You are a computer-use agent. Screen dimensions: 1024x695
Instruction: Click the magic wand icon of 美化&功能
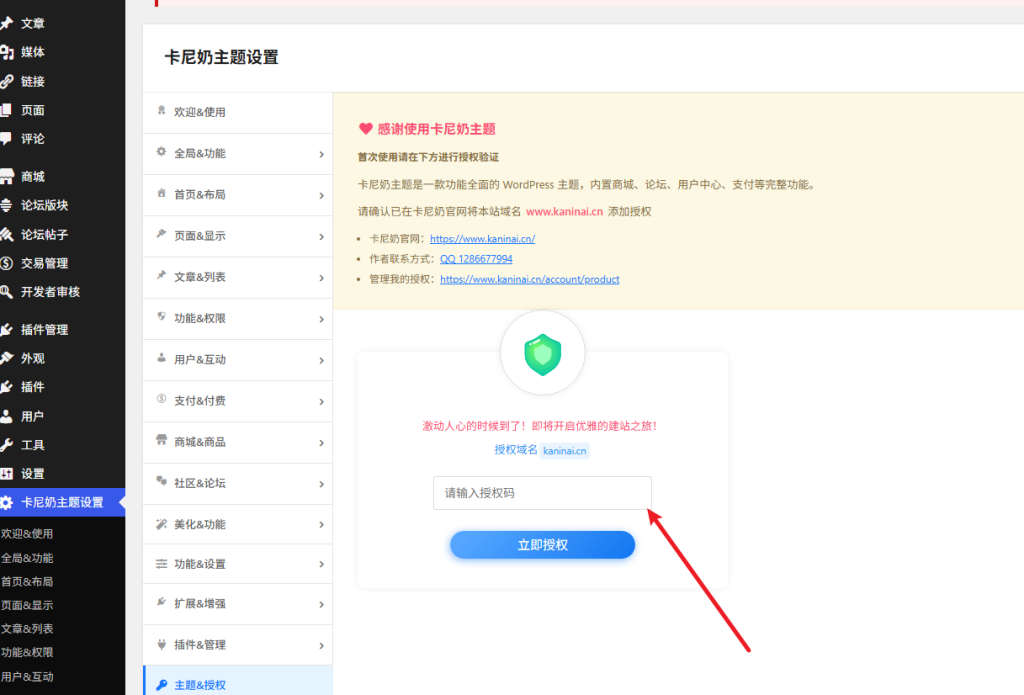161,524
